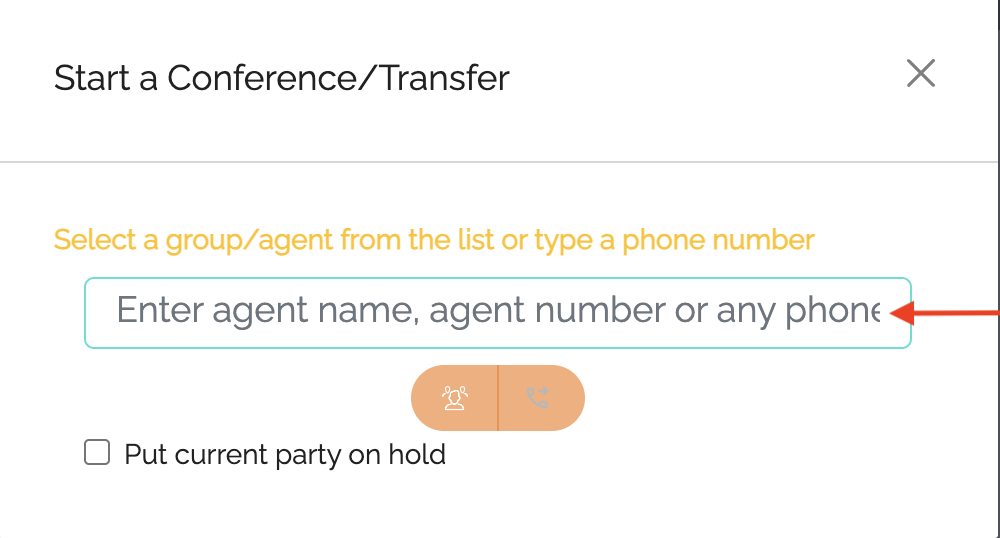This screenshot has width=1000, height=538.
Task: Focus the agent name or phone number field
Action: click(497, 313)
